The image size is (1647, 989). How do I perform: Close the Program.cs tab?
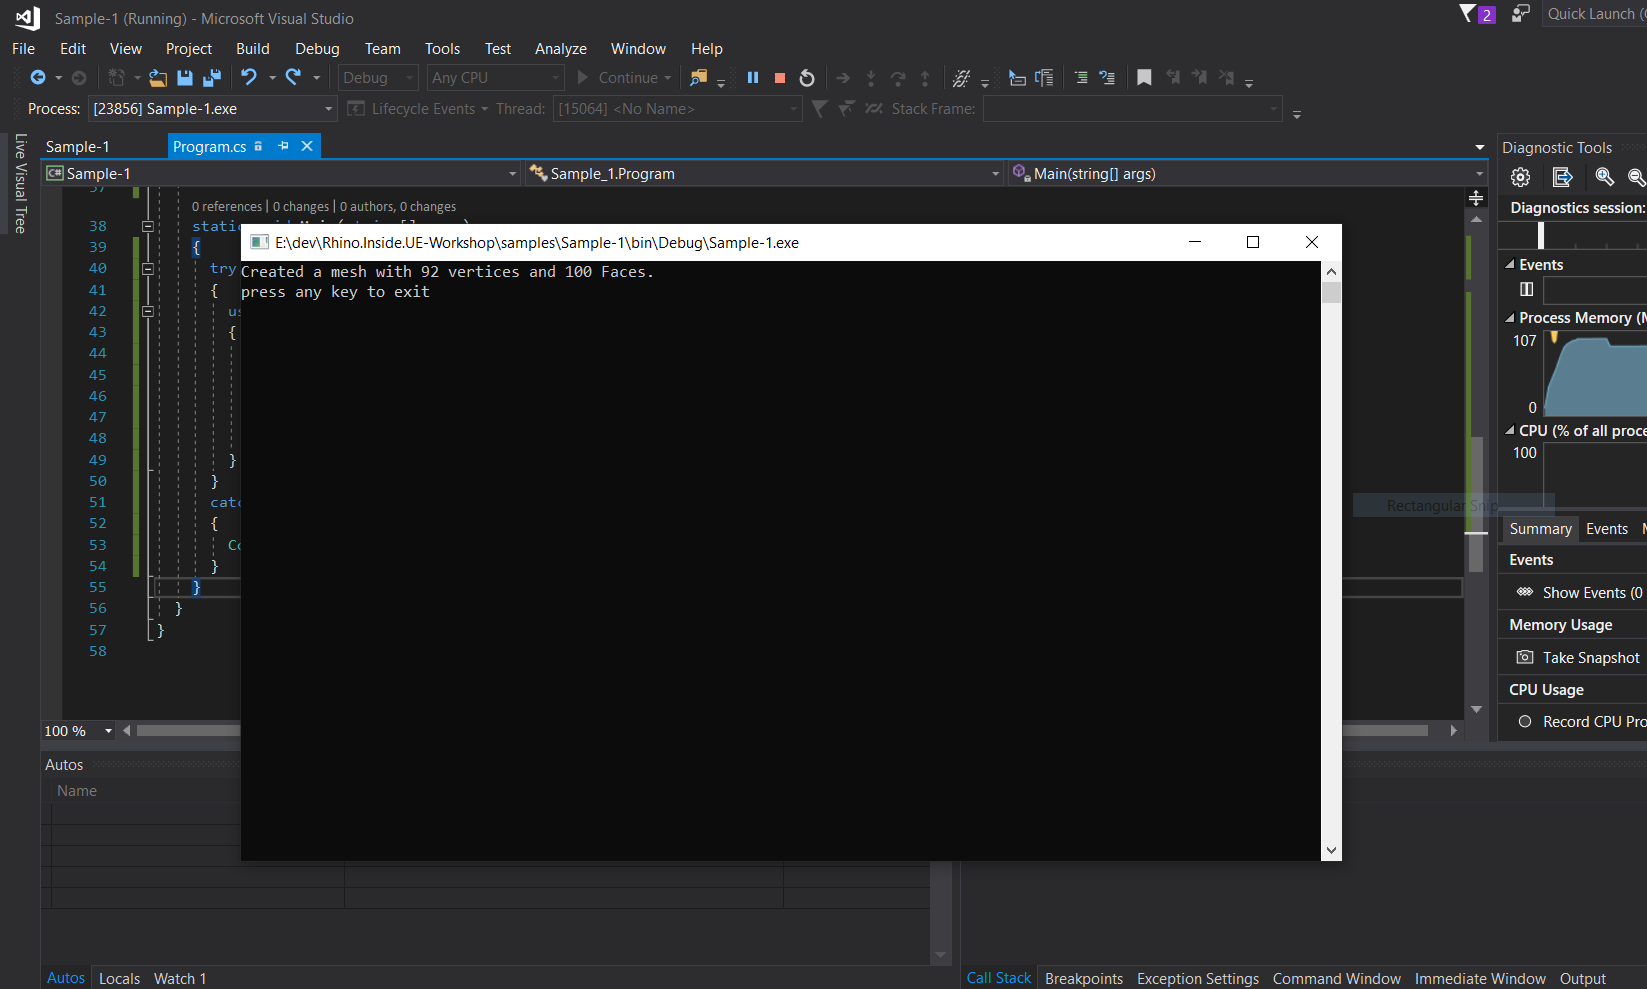tap(307, 146)
